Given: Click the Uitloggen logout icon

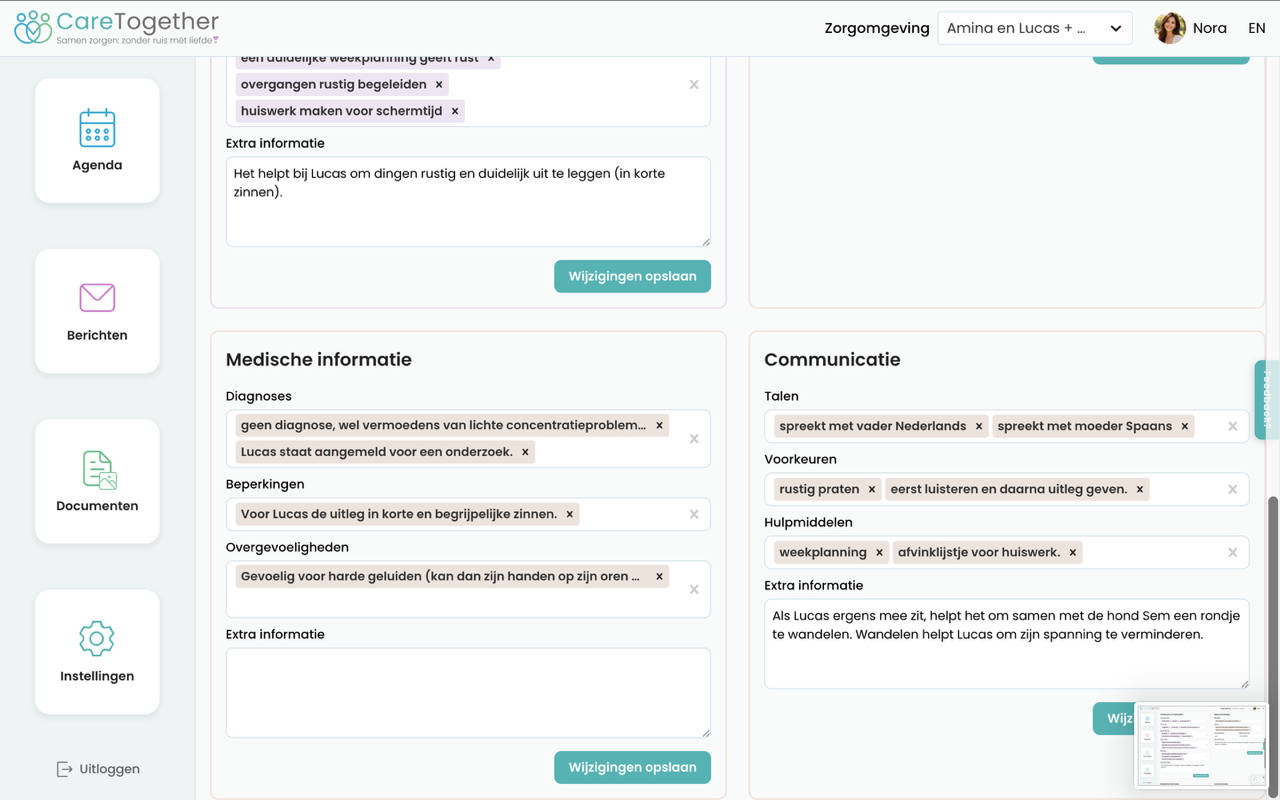Looking at the screenshot, I should point(64,769).
